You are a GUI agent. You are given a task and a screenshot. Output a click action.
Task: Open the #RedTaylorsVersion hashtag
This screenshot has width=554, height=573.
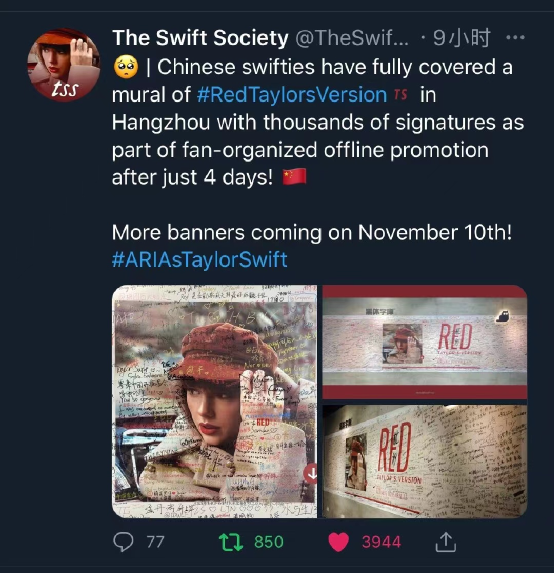pos(292,95)
